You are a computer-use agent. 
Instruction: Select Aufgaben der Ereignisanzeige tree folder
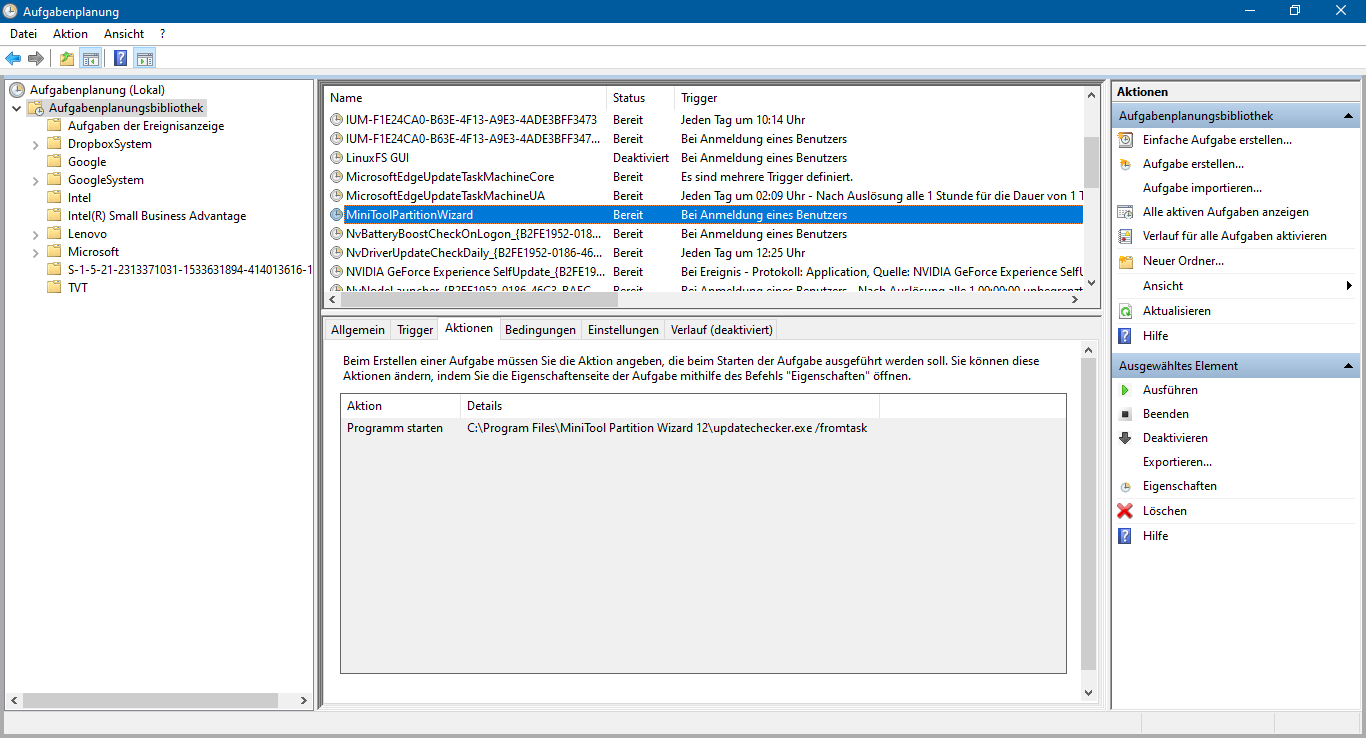pyautogui.click(x=146, y=126)
